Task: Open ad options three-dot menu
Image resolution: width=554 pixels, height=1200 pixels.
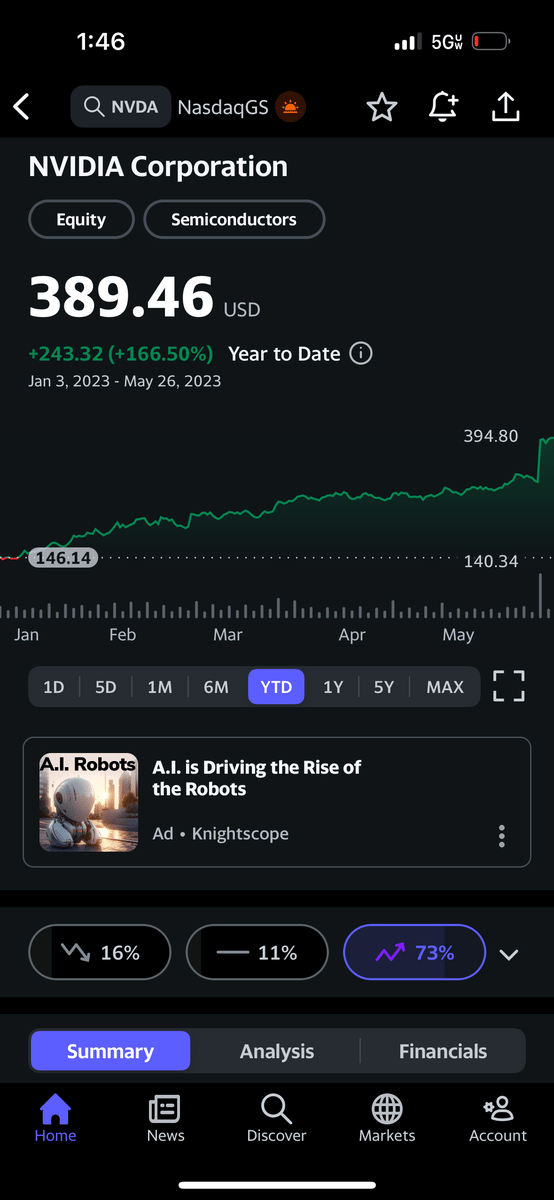Action: tap(502, 836)
